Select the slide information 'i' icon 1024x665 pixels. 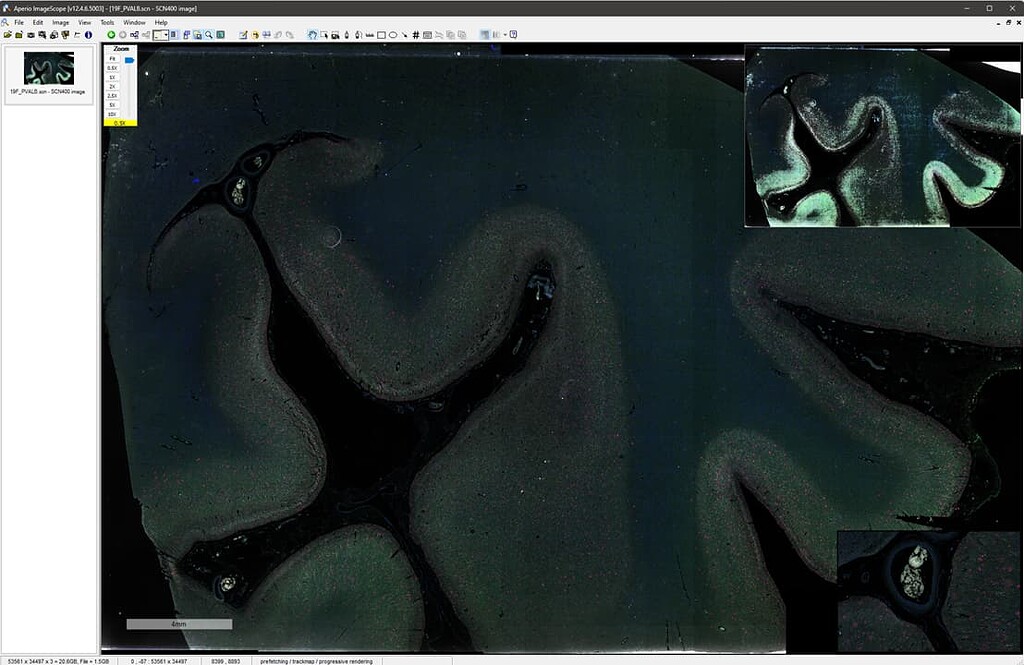[88, 34]
